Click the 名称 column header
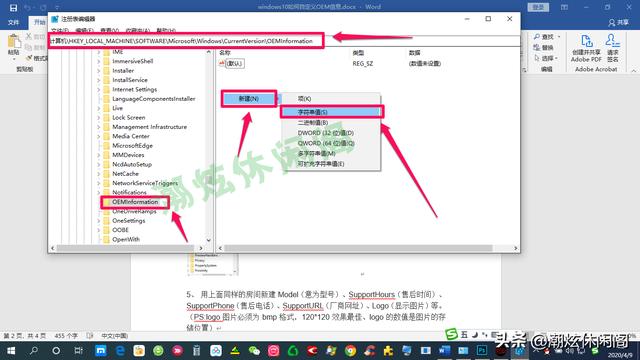Viewport: 640px width, 360px height. tap(225, 53)
